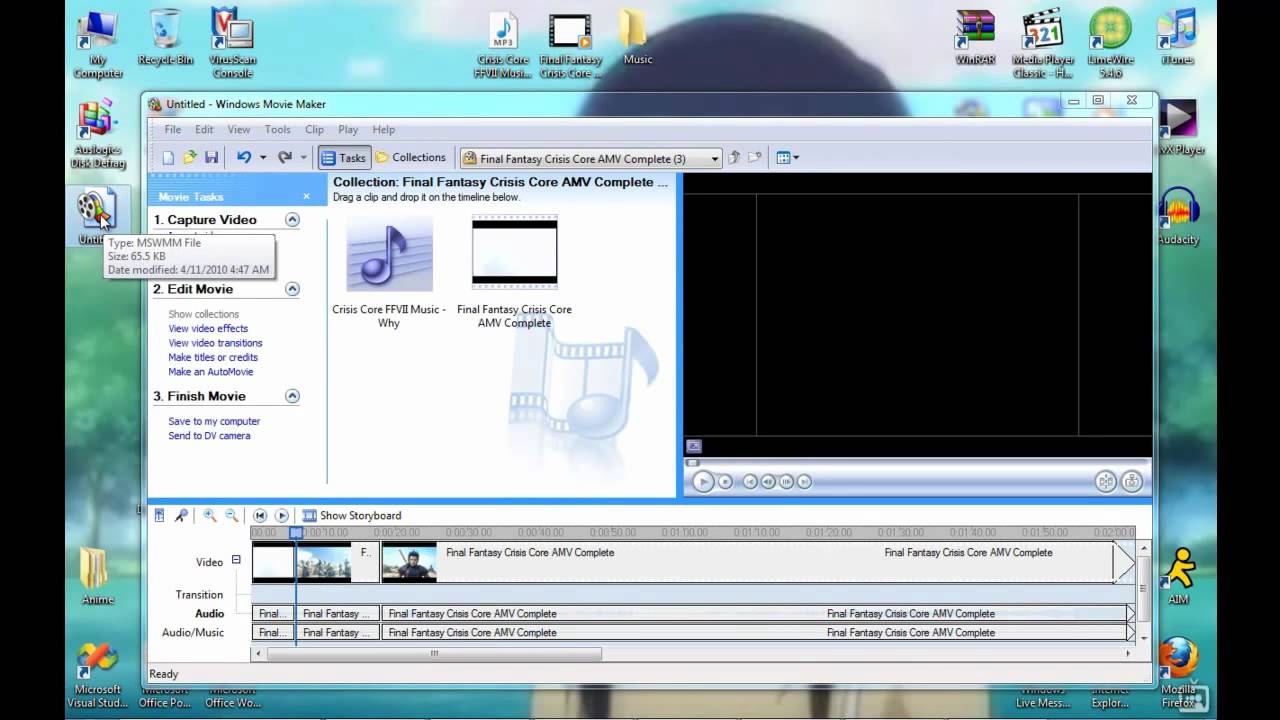Click the Make an AutoMovie link
1280x720 pixels.
click(x=210, y=372)
